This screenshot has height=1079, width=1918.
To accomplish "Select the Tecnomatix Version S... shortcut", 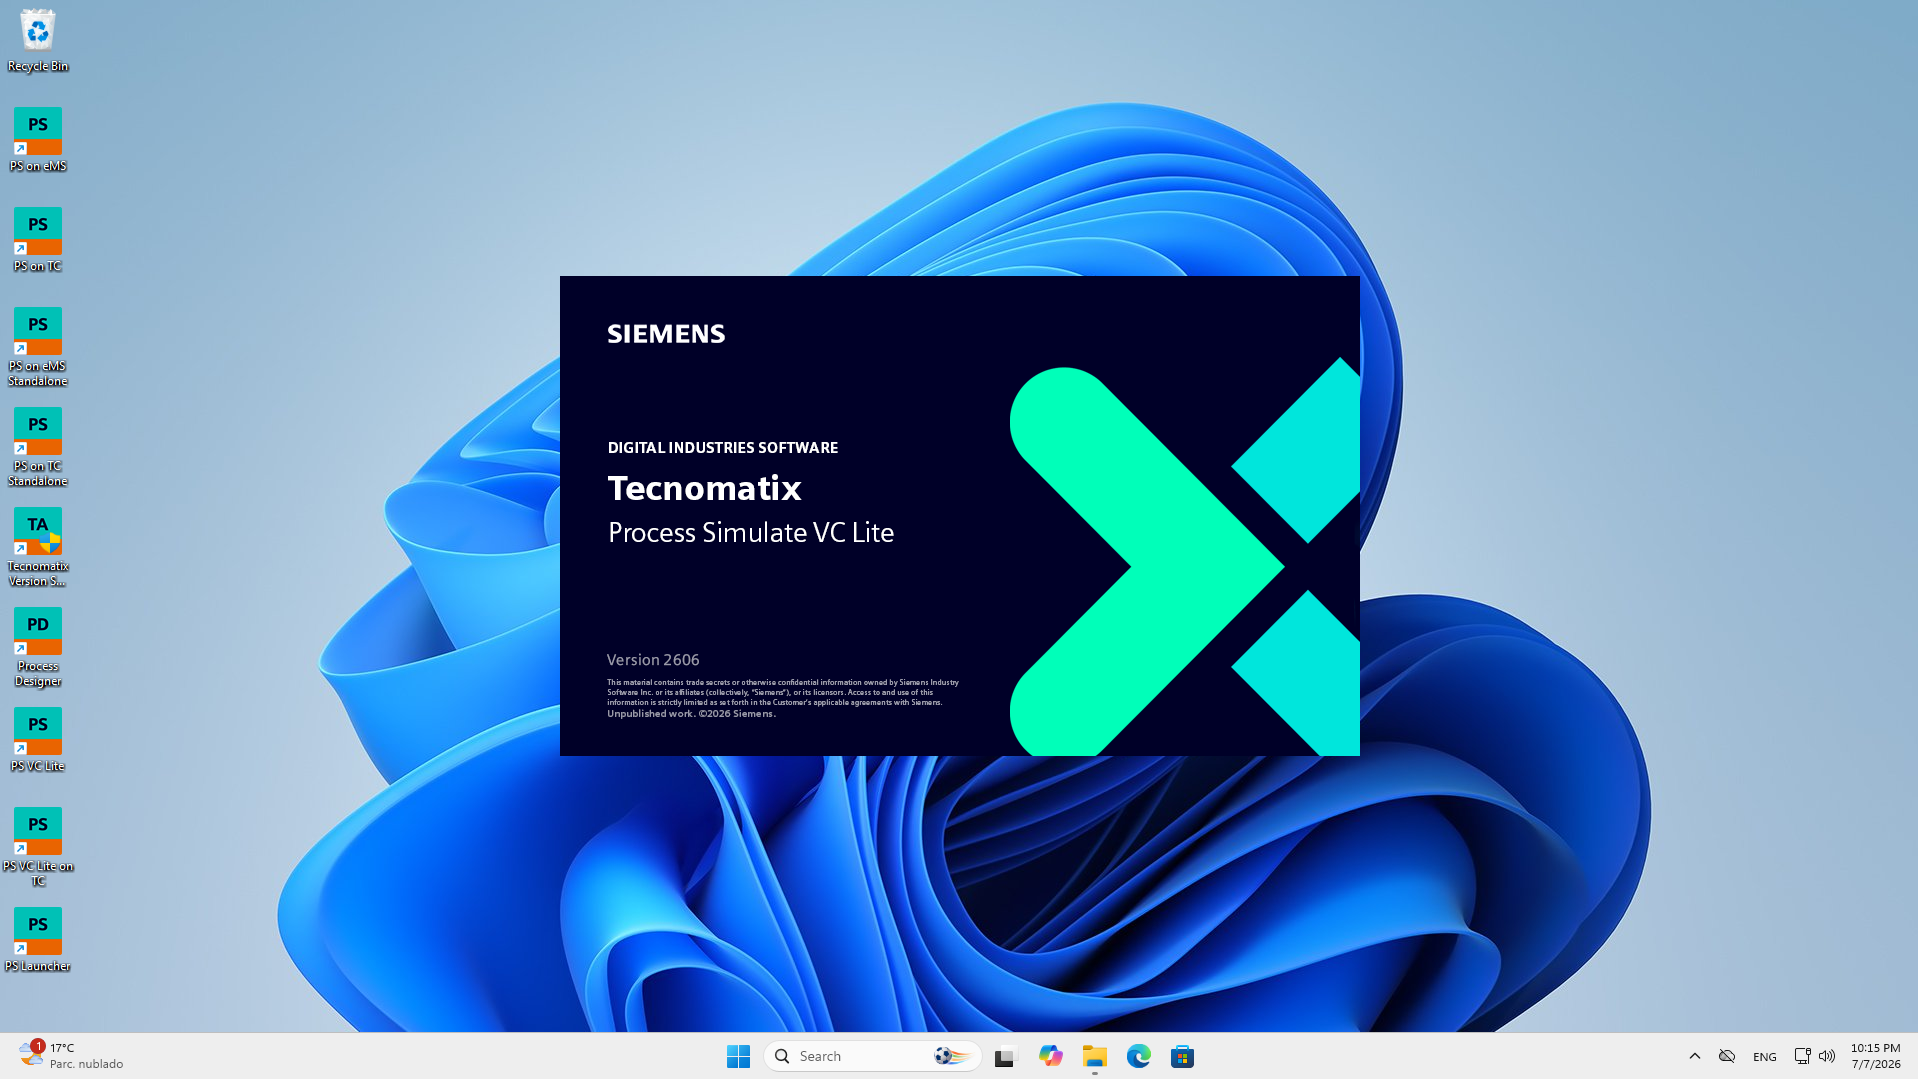I will point(38,547).
